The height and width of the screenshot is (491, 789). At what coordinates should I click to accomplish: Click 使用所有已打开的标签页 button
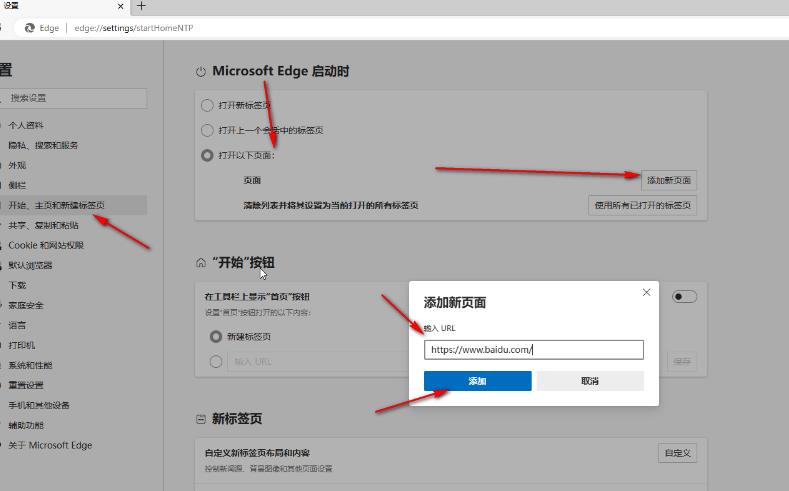click(643, 205)
